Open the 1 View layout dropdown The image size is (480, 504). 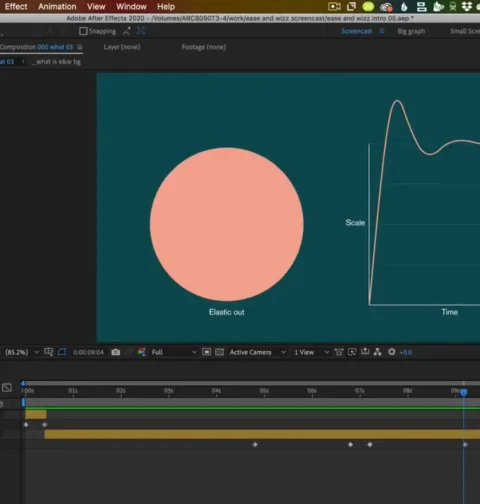(311, 352)
